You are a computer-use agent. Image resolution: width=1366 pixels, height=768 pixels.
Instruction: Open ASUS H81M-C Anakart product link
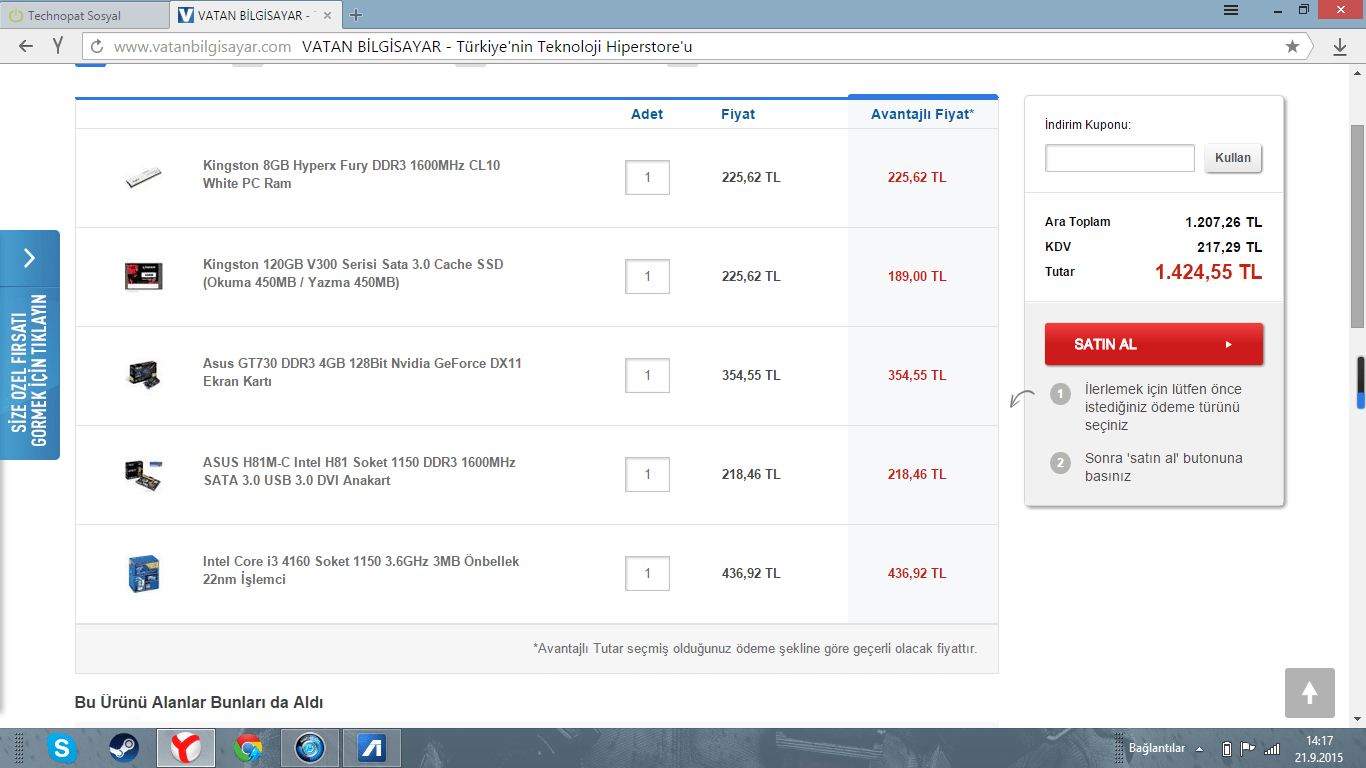tap(359, 471)
